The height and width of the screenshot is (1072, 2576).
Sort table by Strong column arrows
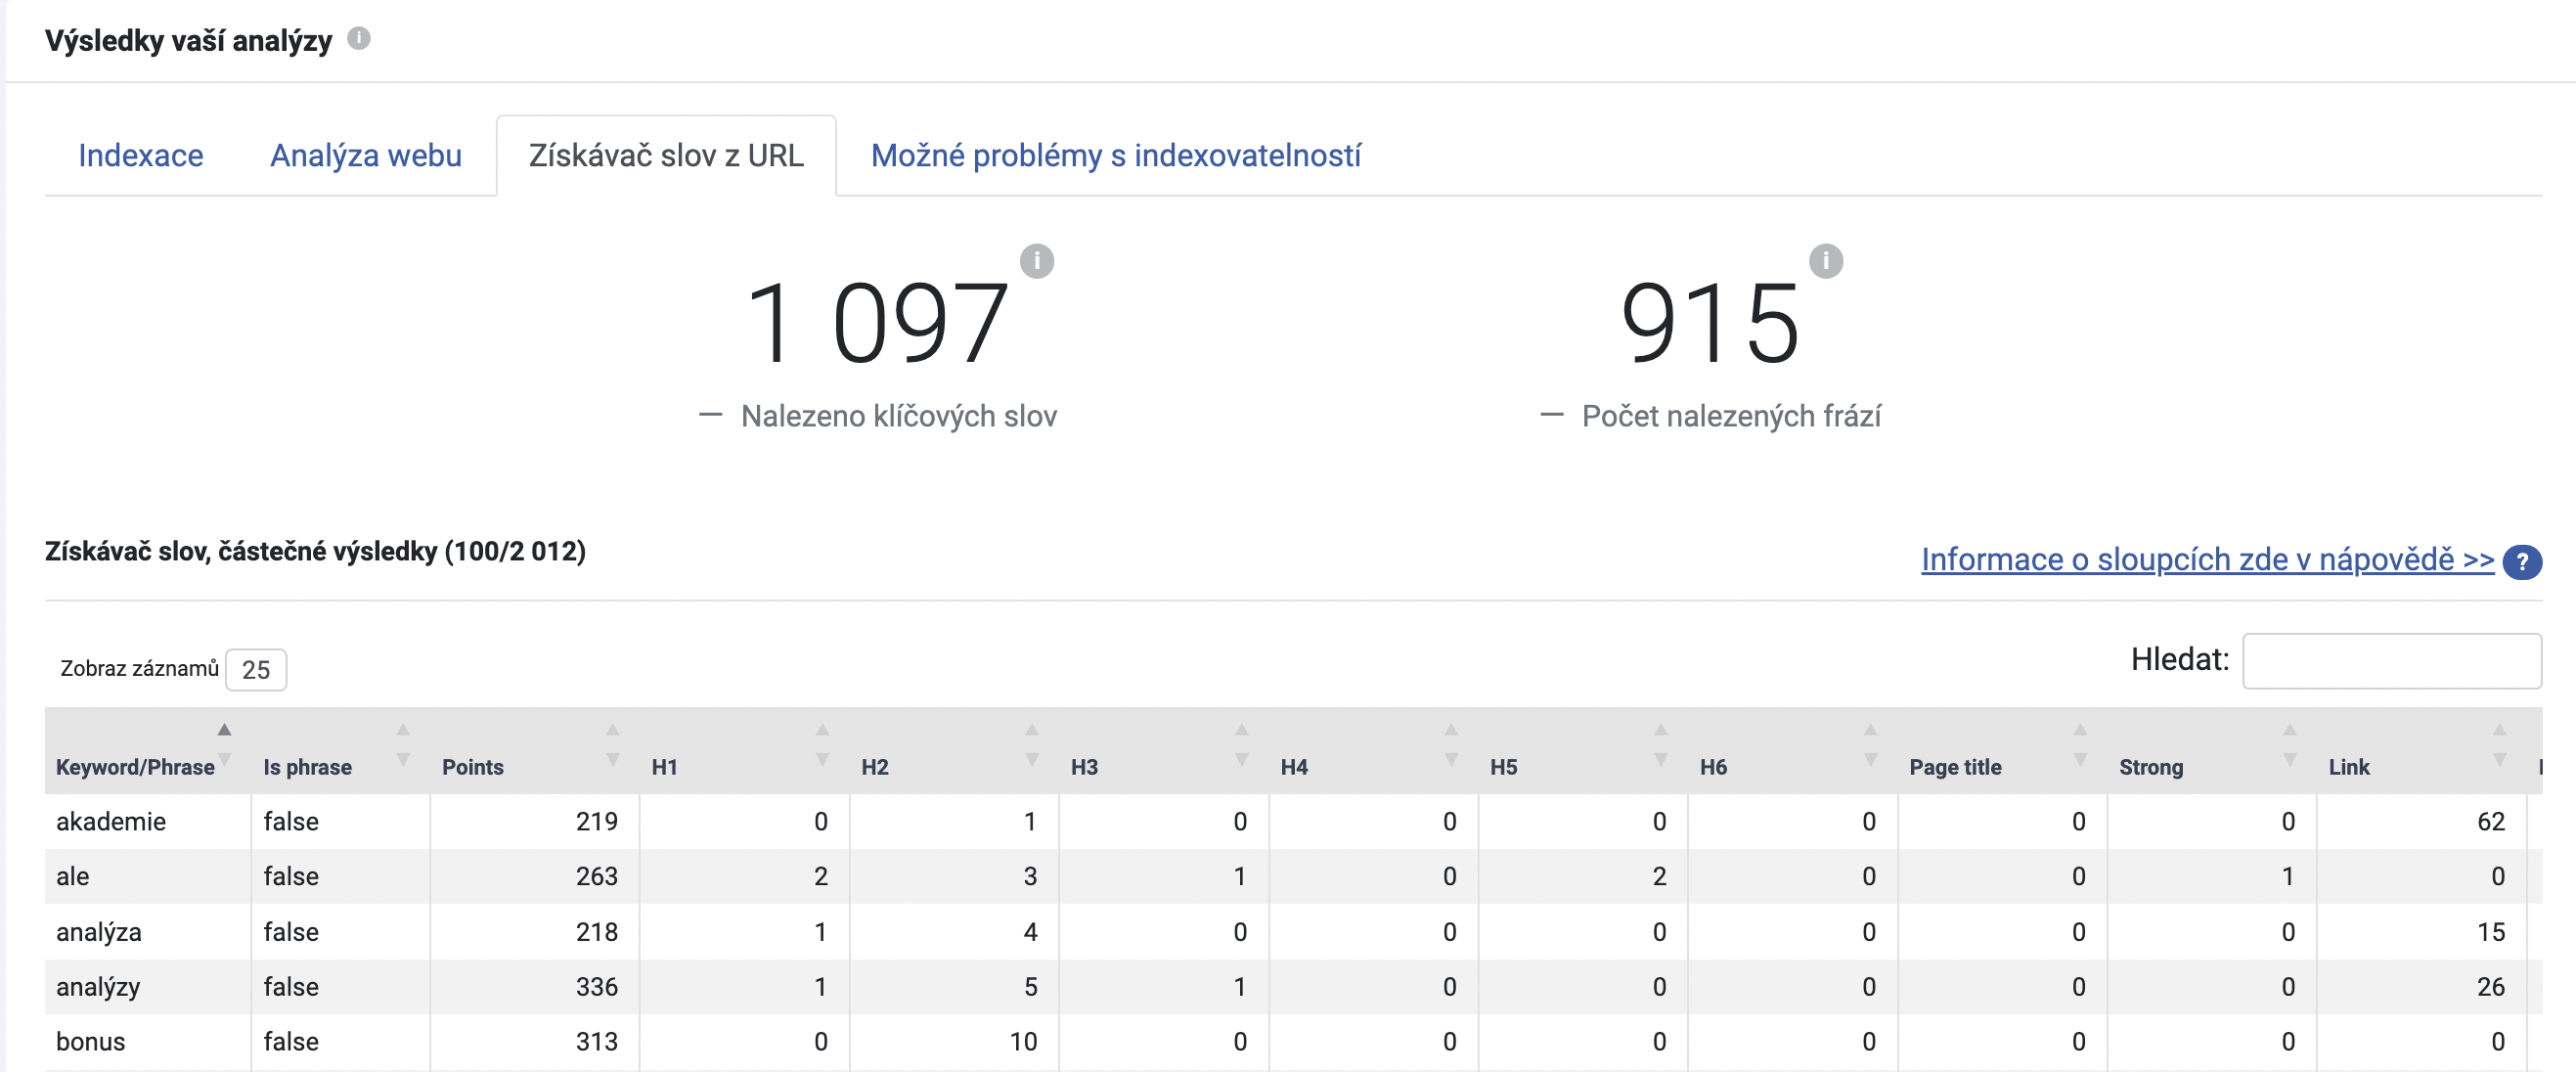pos(2289,744)
